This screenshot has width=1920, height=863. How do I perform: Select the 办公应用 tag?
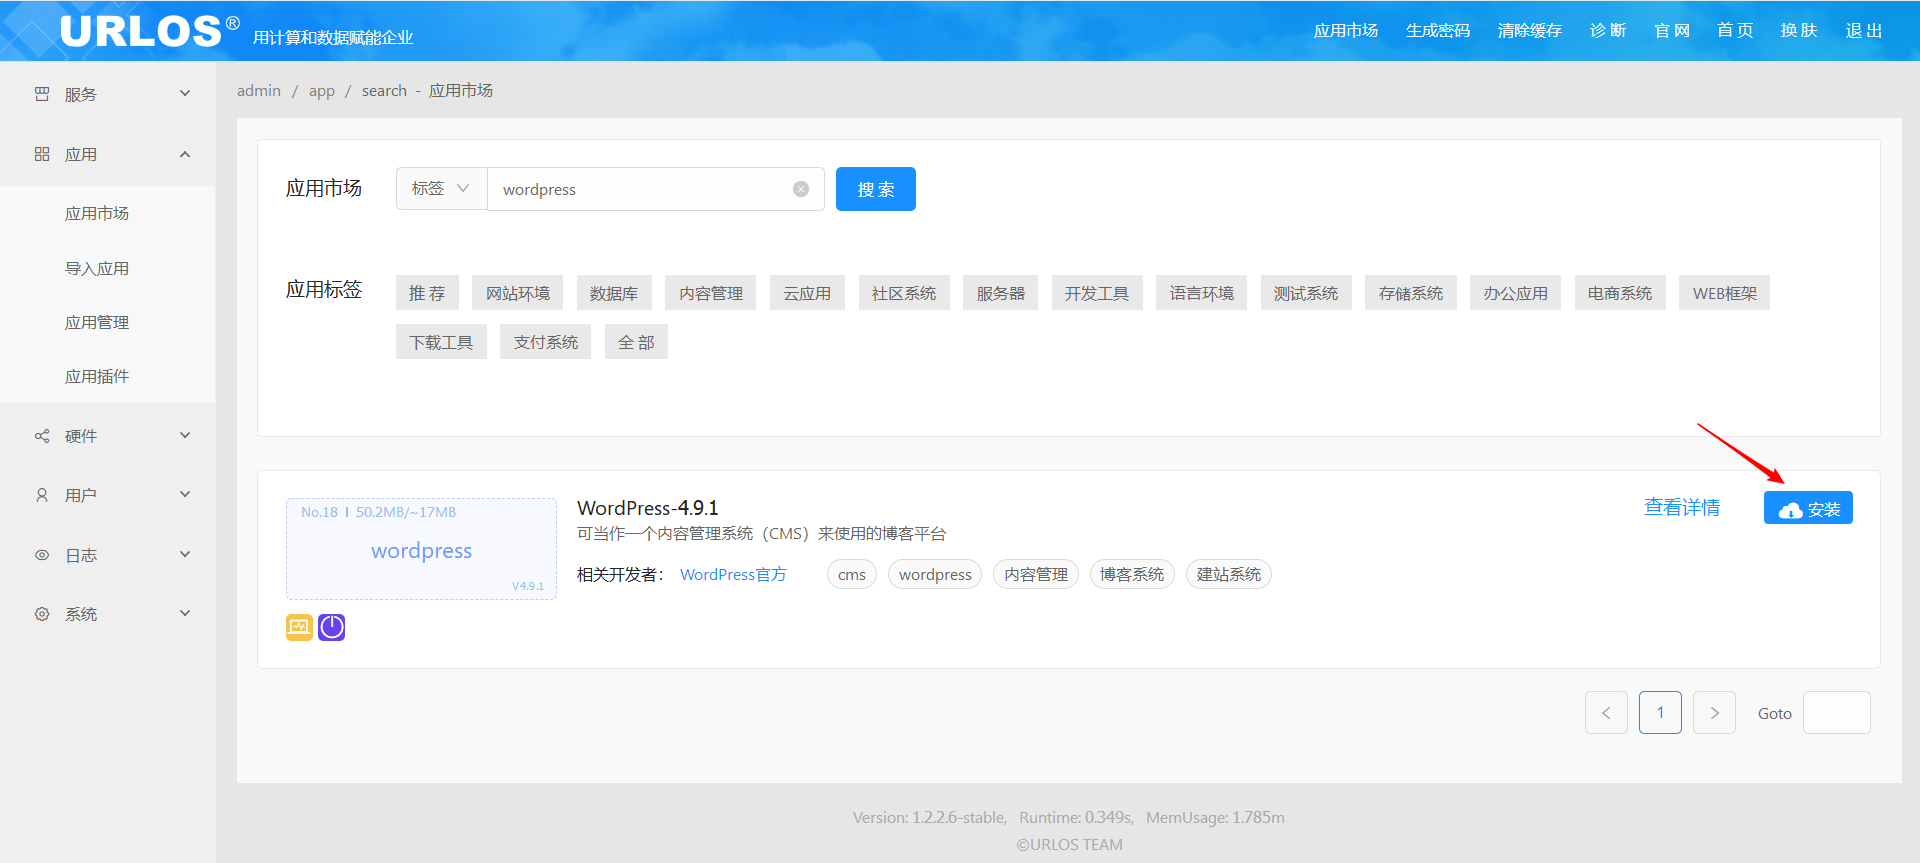click(x=1516, y=293)
